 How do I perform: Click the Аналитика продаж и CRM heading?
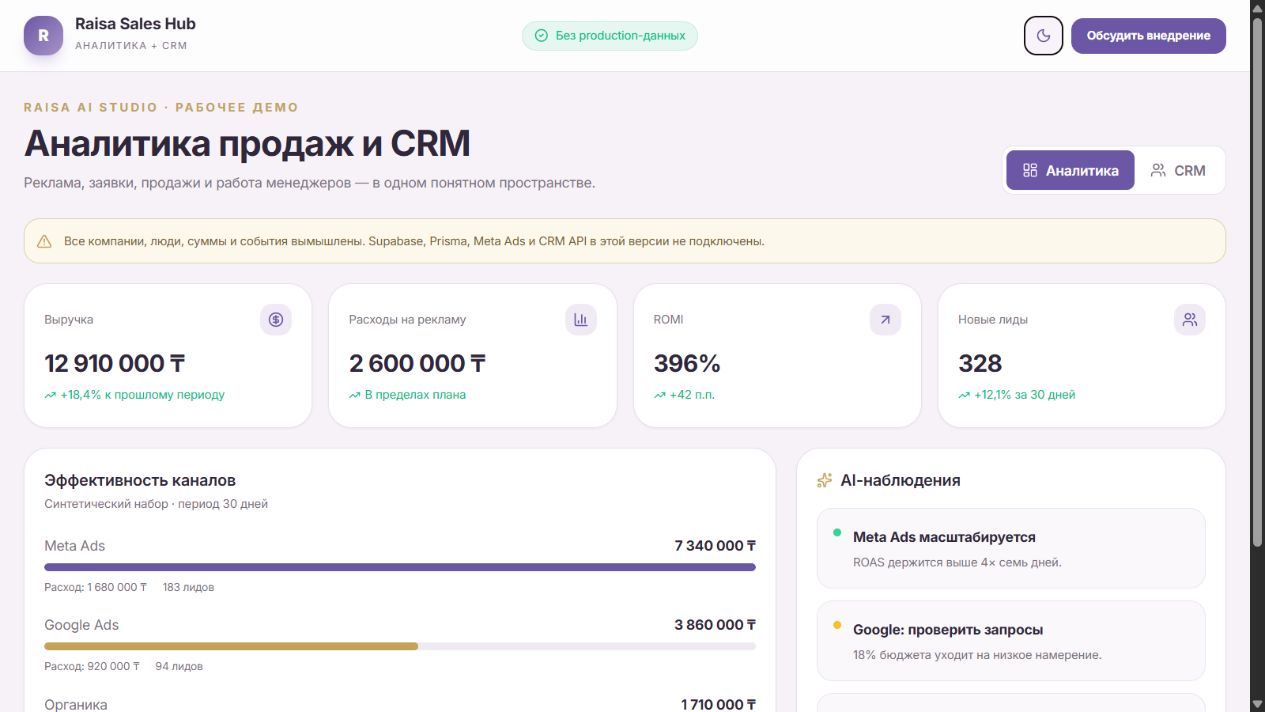click(x=247, y=144)
